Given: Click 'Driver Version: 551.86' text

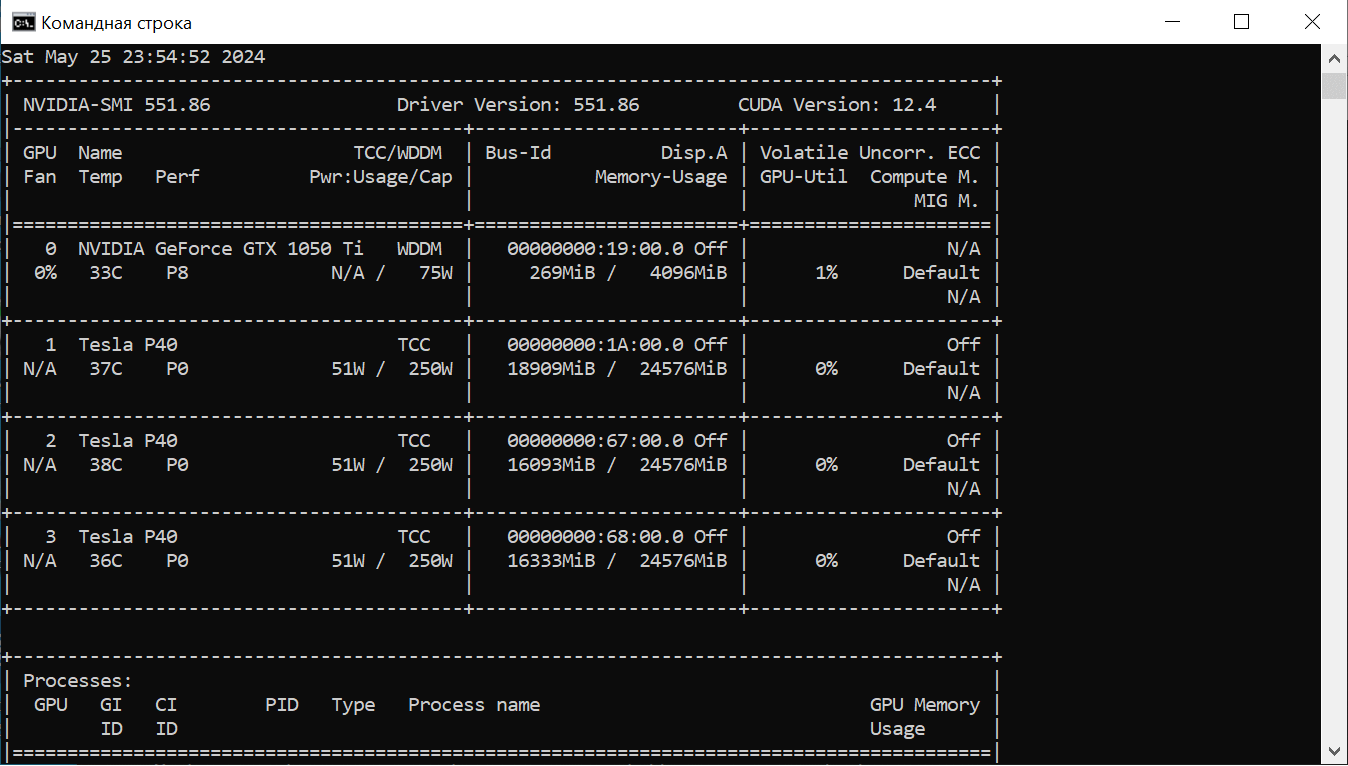Looking at the screenshot, I should 518,105.
